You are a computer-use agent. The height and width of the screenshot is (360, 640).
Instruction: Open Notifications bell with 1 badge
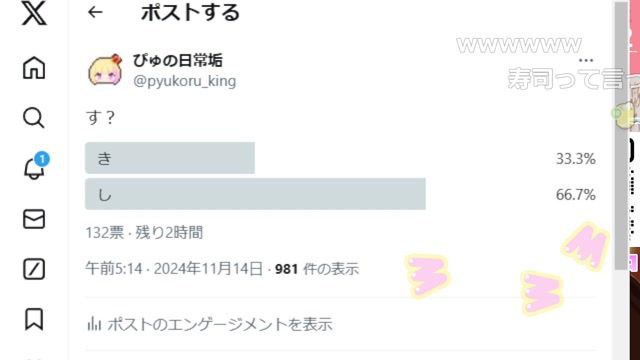35,166
